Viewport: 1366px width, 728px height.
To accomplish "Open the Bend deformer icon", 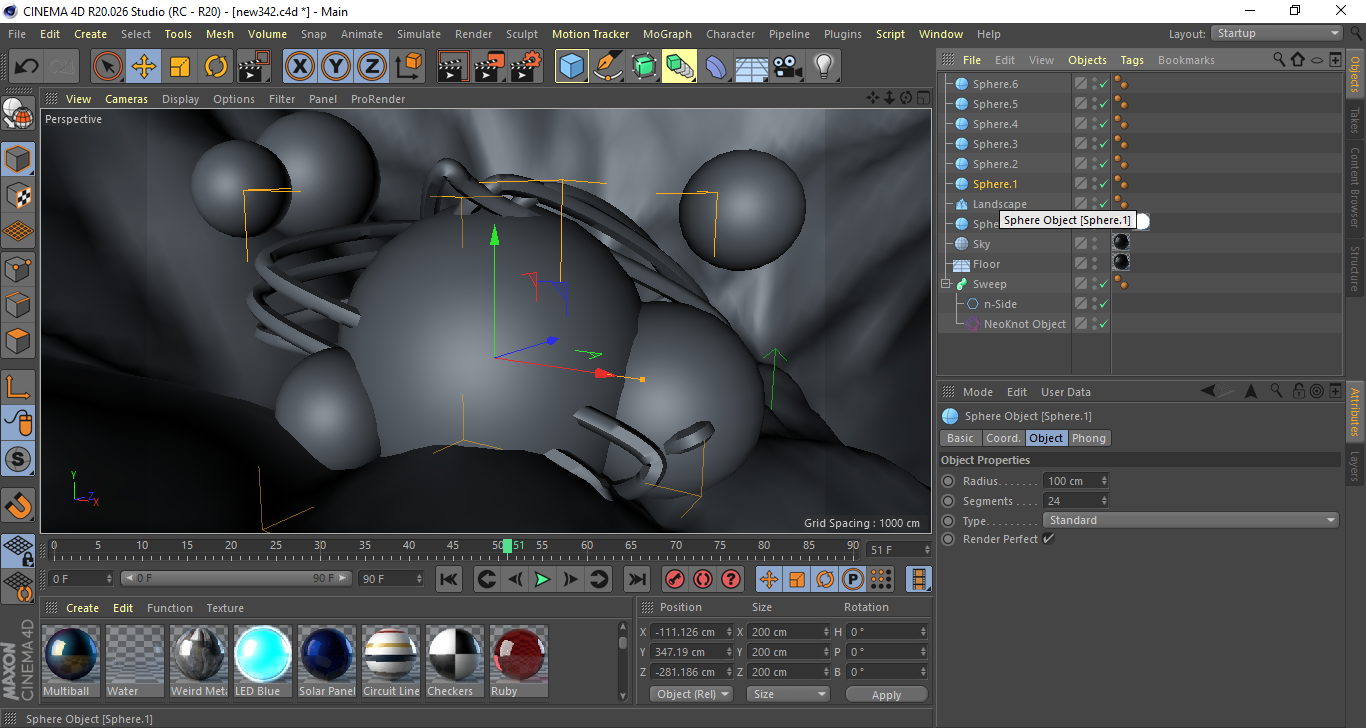I will [716, 67].
